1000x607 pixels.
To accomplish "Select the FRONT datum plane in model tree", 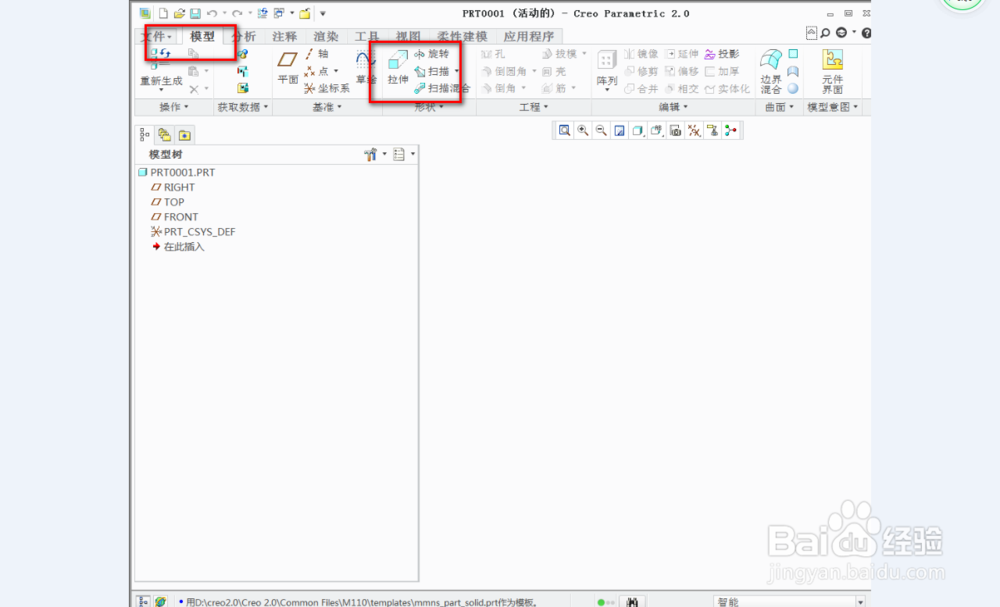I will [175, 217].
